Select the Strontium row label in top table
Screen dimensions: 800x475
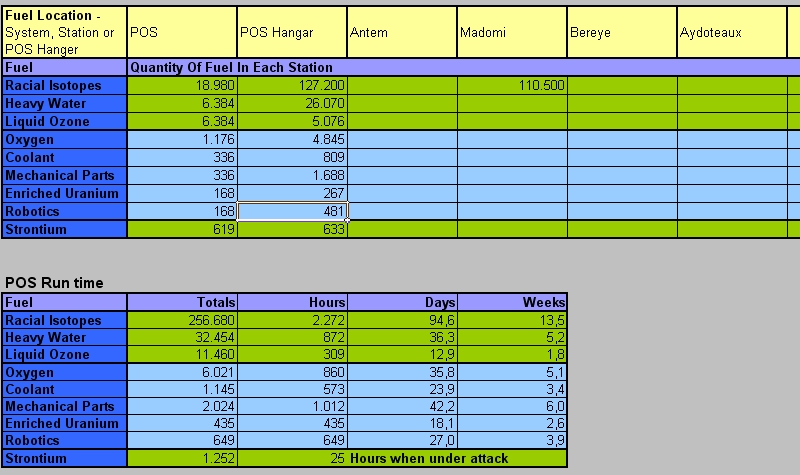pyautogui.click(x=65, y=230)
